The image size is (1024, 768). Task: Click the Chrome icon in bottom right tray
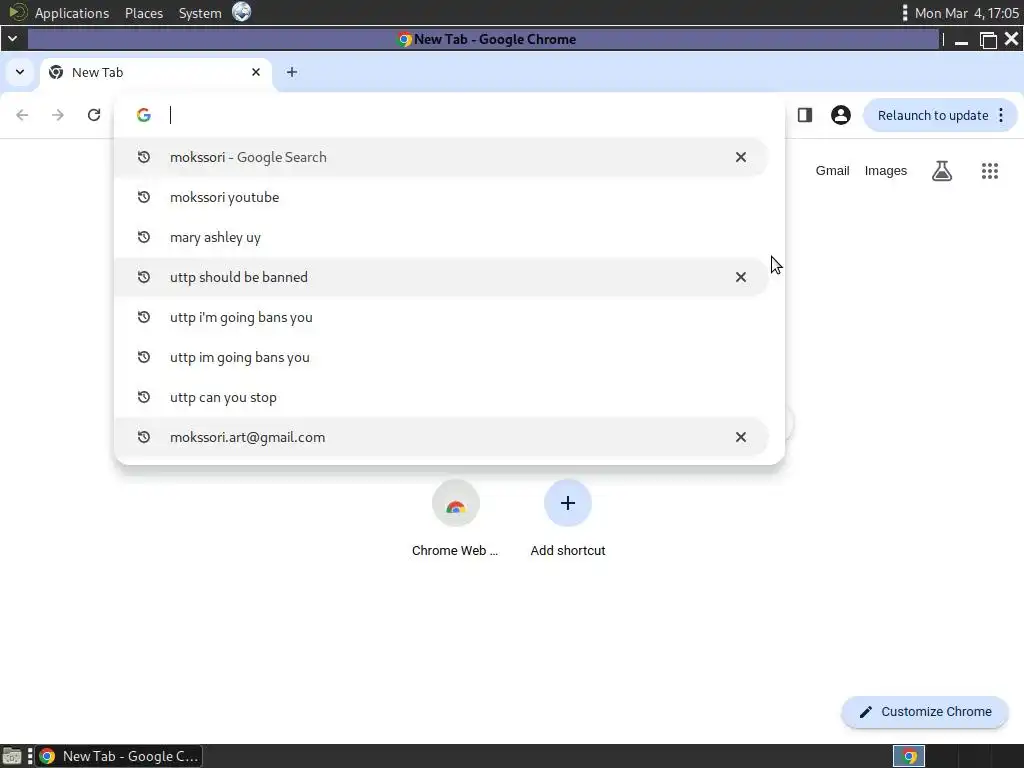908,756
